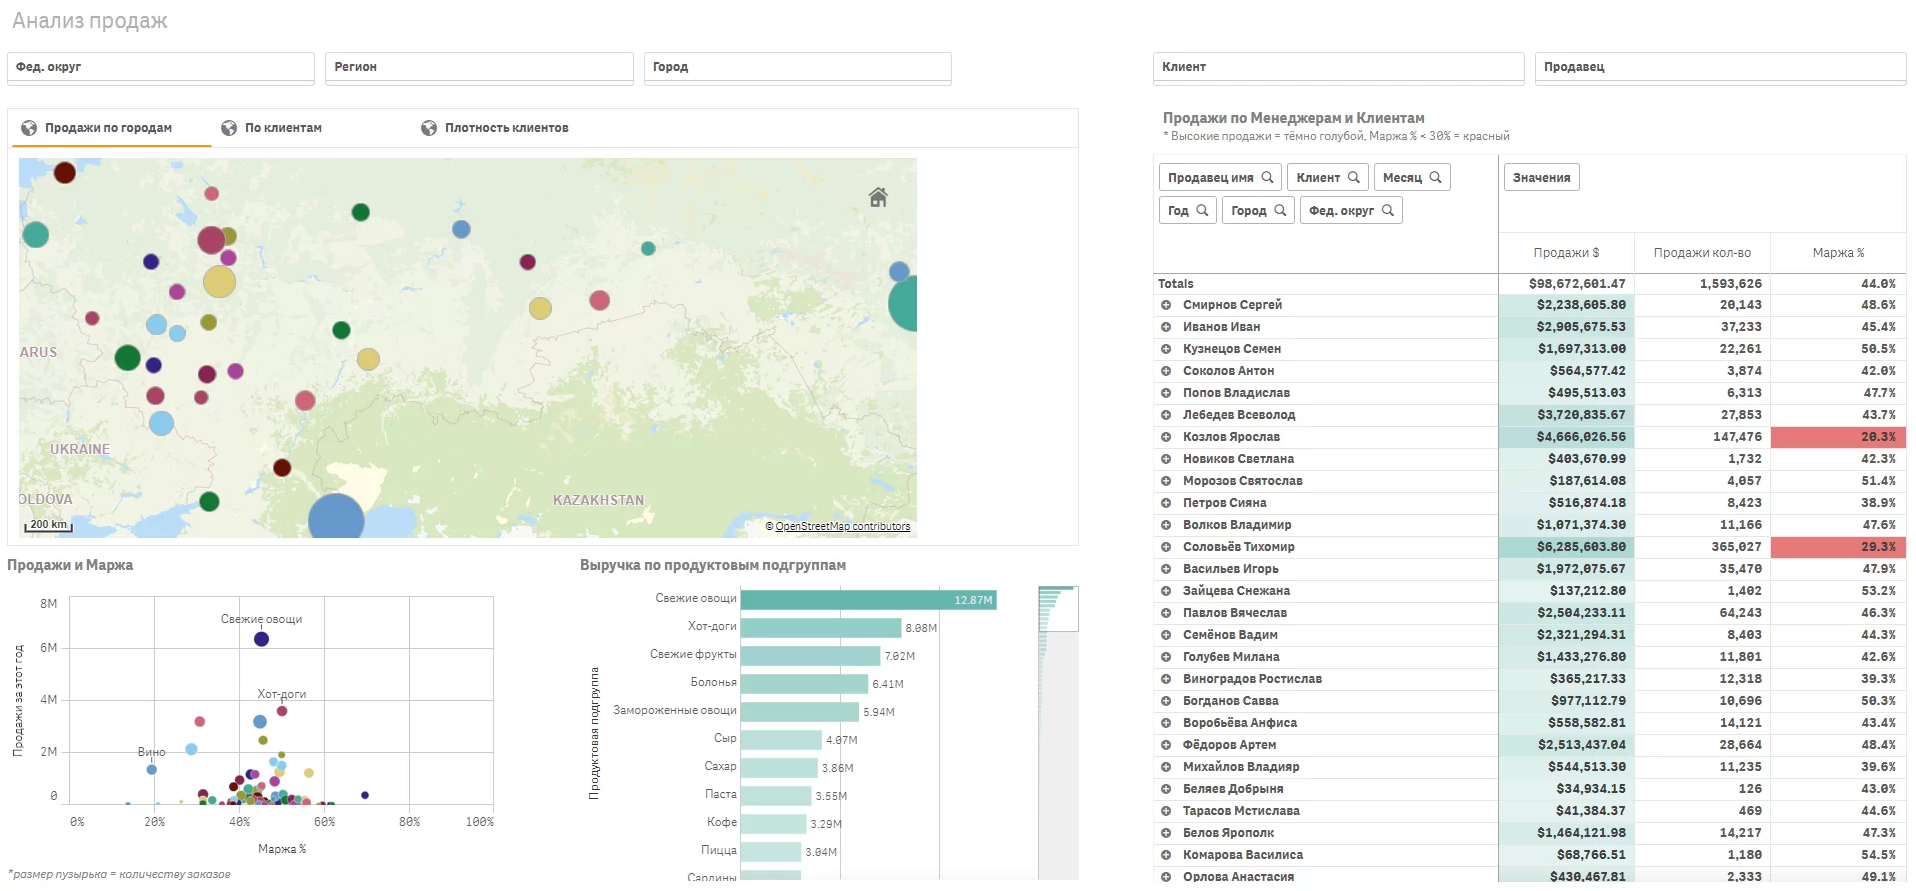Viewport: 1916px width, 891px height.
Task: Expand the Козлов Ярослав row
Action: click(1166, 437)
